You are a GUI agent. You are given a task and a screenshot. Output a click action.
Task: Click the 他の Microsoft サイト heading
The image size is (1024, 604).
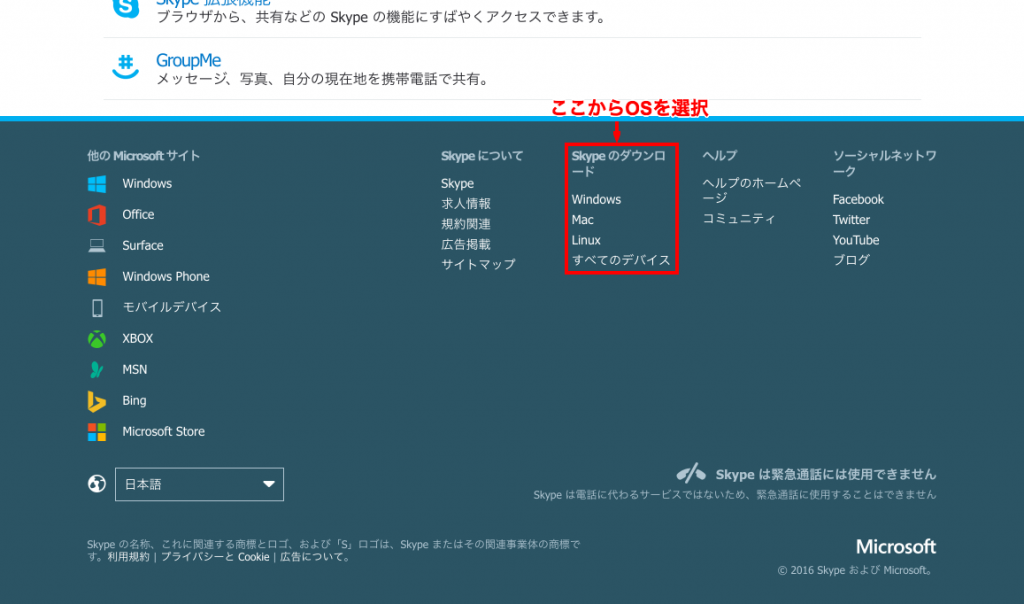144,156
